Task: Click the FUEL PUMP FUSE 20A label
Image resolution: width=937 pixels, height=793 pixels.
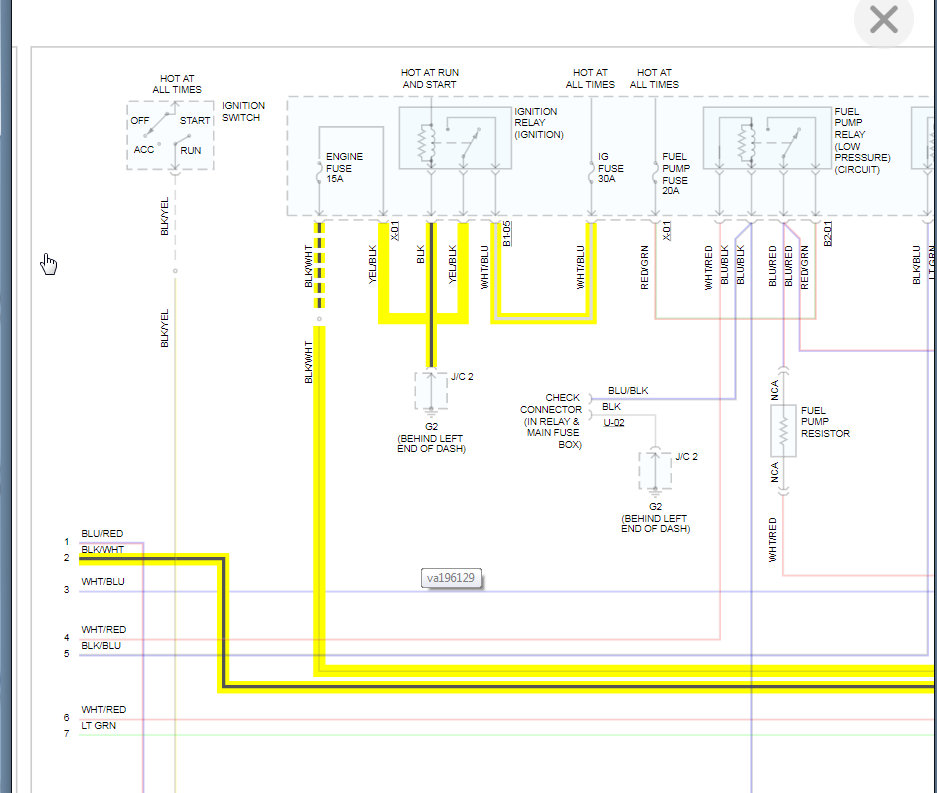Action: pos(675,173)
